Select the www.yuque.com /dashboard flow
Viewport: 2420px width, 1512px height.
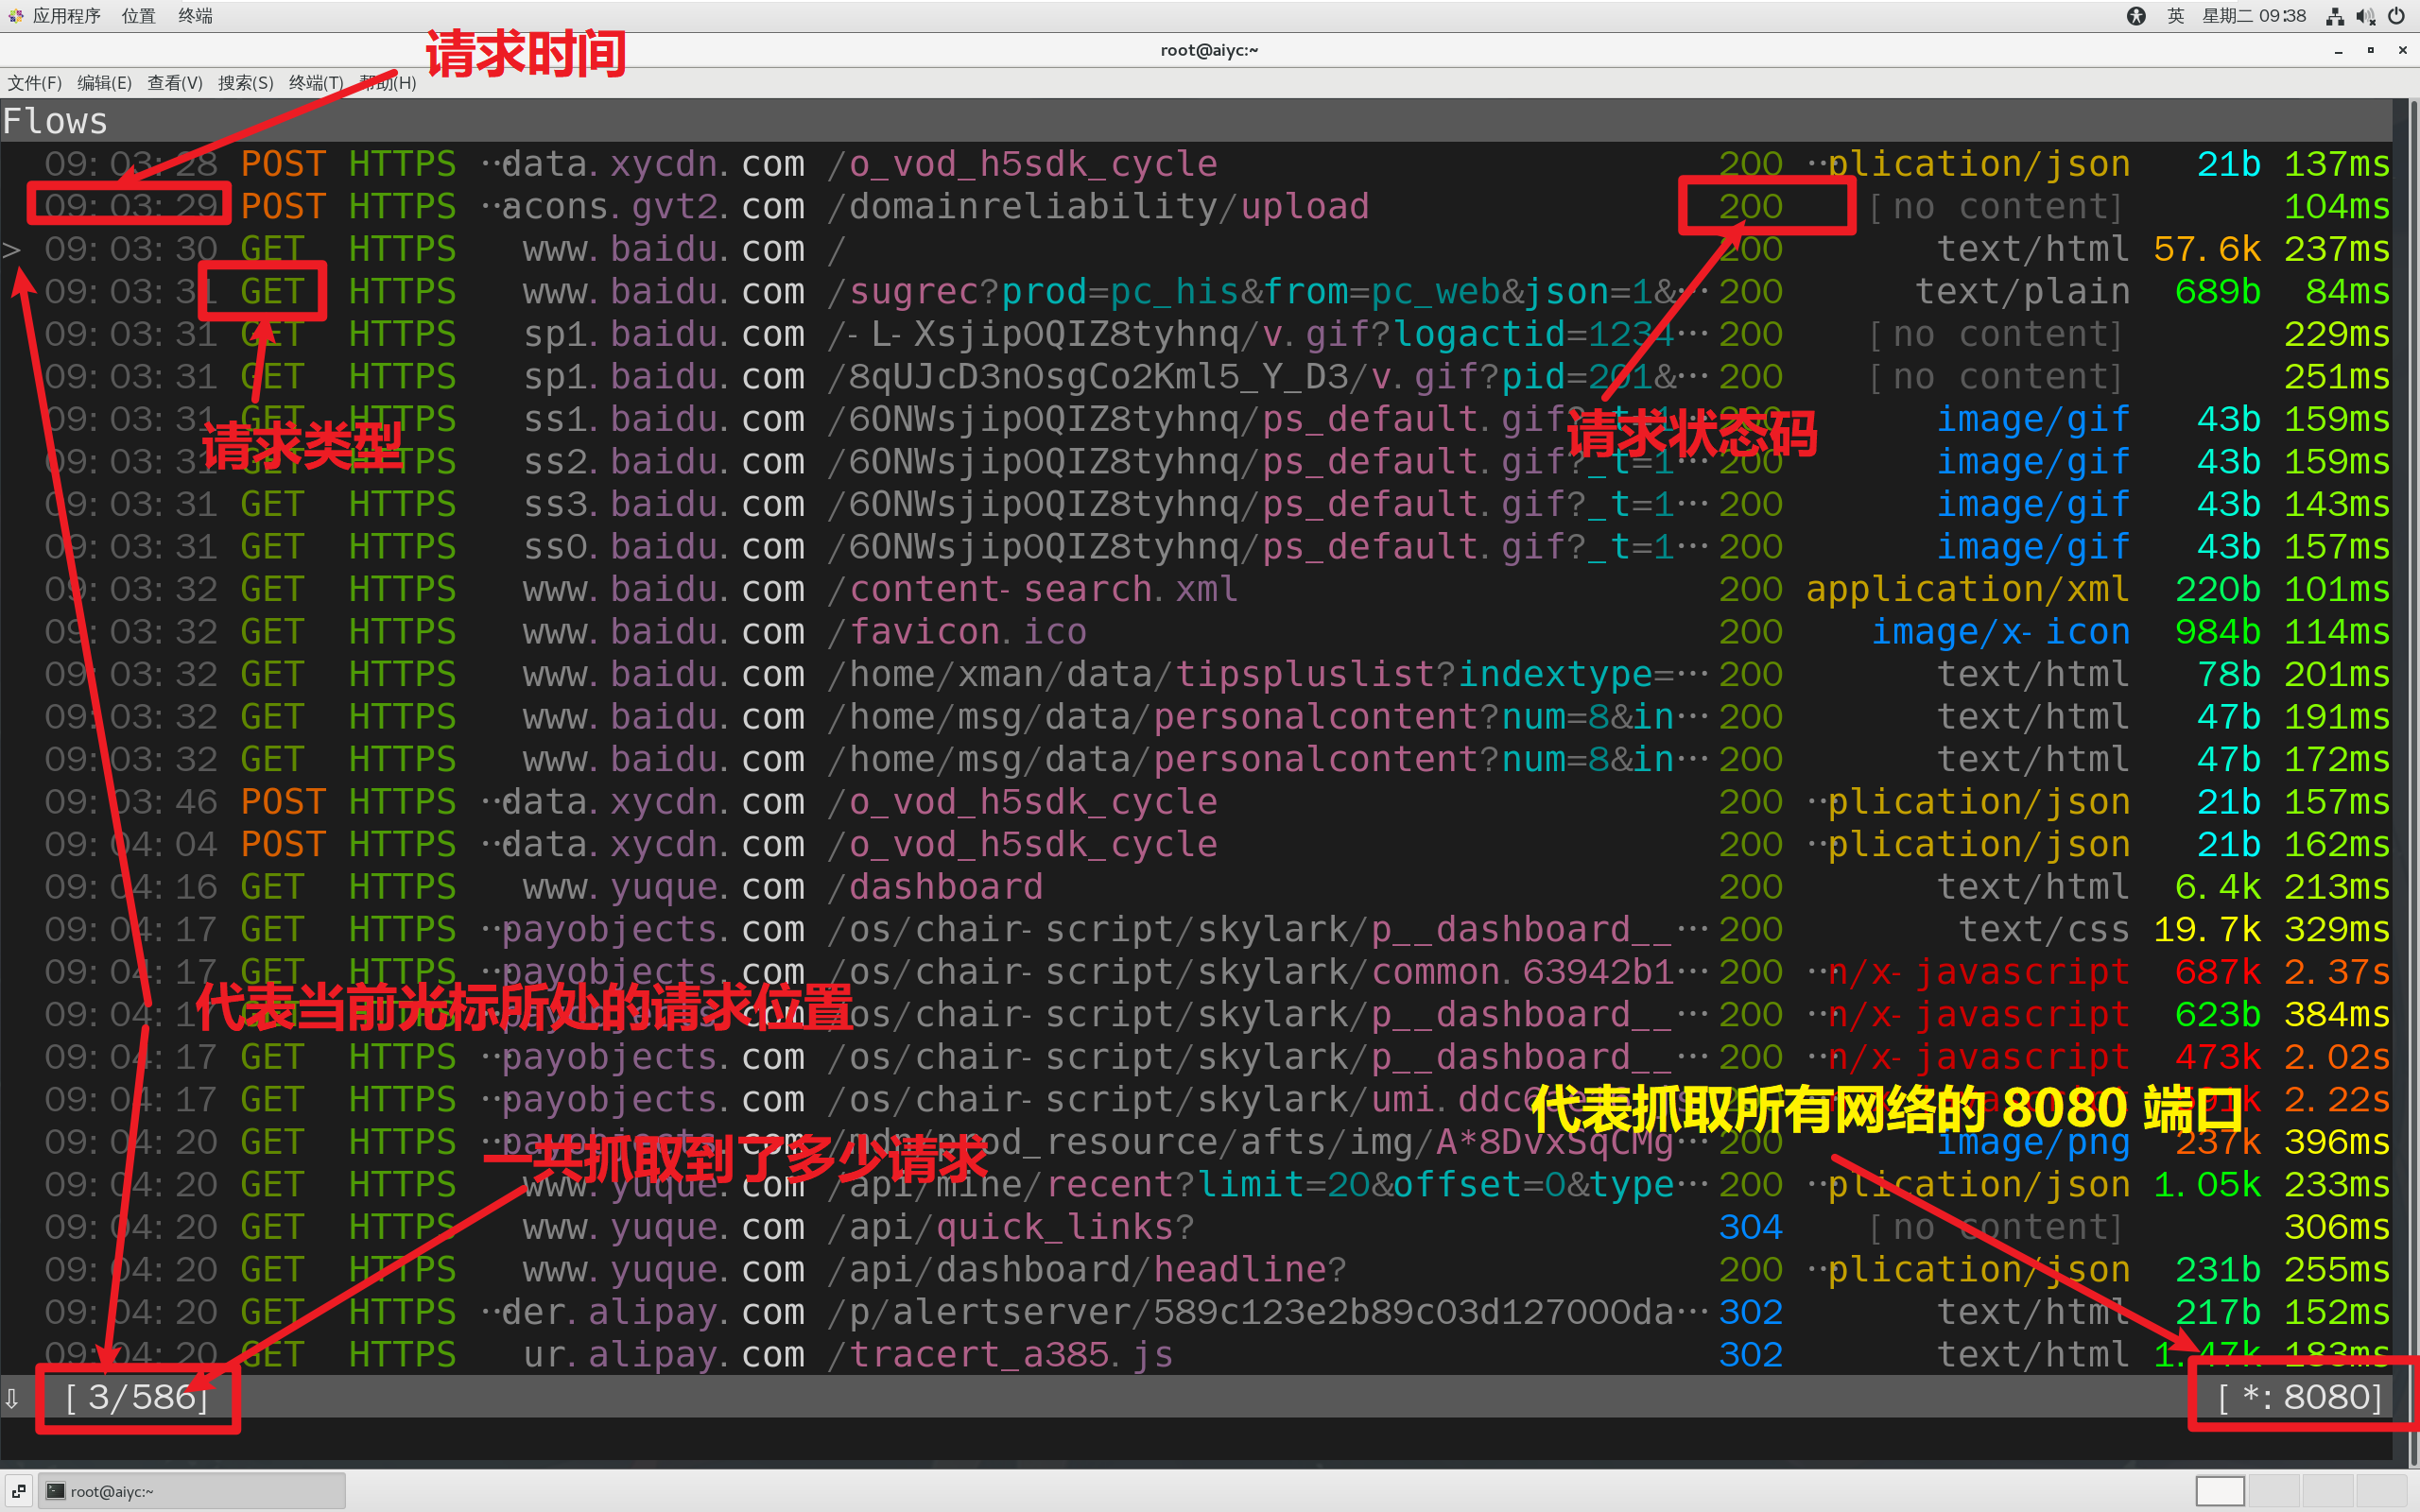pos(1196,887)
